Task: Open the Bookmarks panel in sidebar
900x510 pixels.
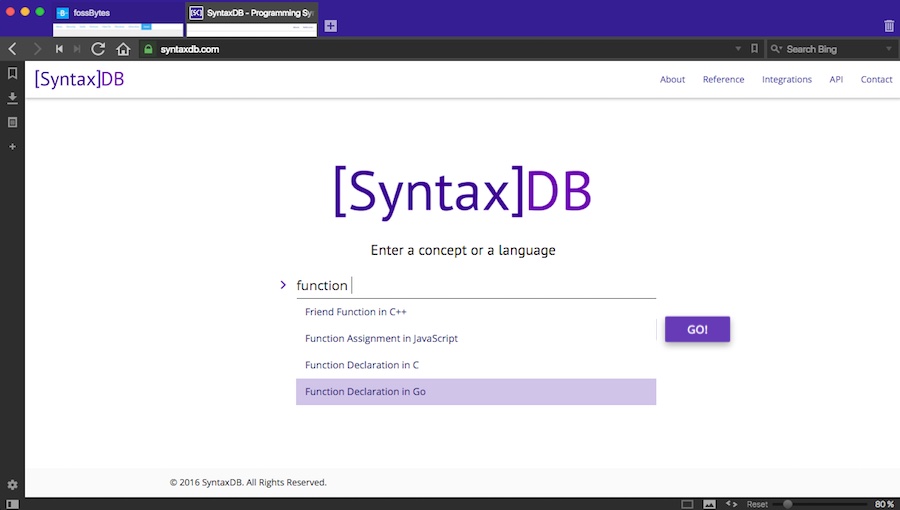Action: [x=12, y=73]
